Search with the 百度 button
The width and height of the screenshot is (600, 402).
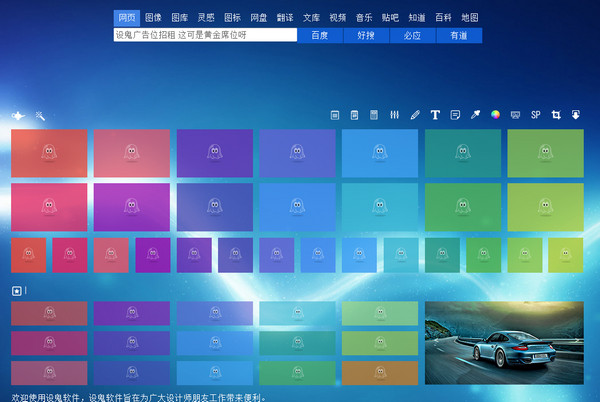(x=320, y=35)
